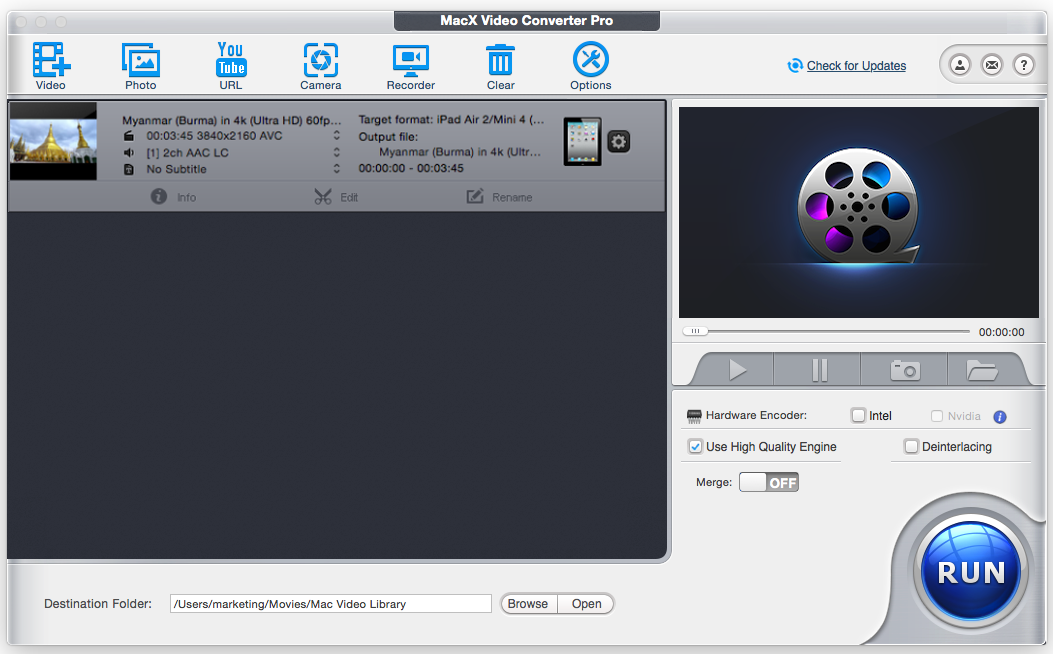Click the title "Myanmar (Burma) in 4k (Ultra HD) 60fp…"
The width and height of the screenshot is (1053, 654).
[x=232, y=120]
